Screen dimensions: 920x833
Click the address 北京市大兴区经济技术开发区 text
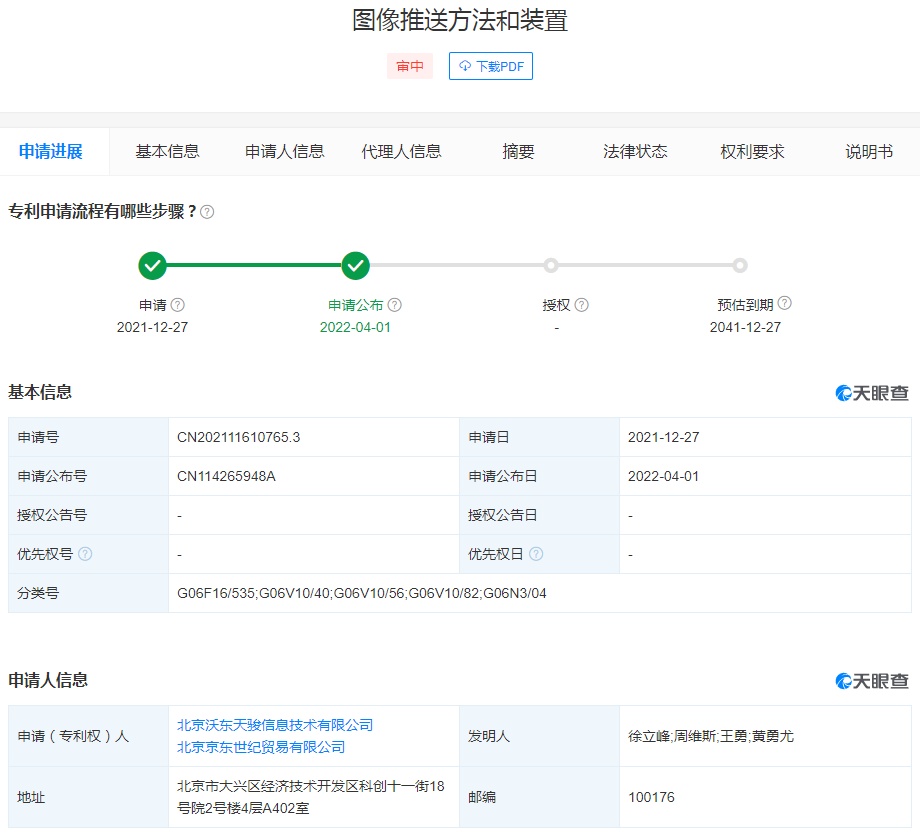click(x=310, y=797)
